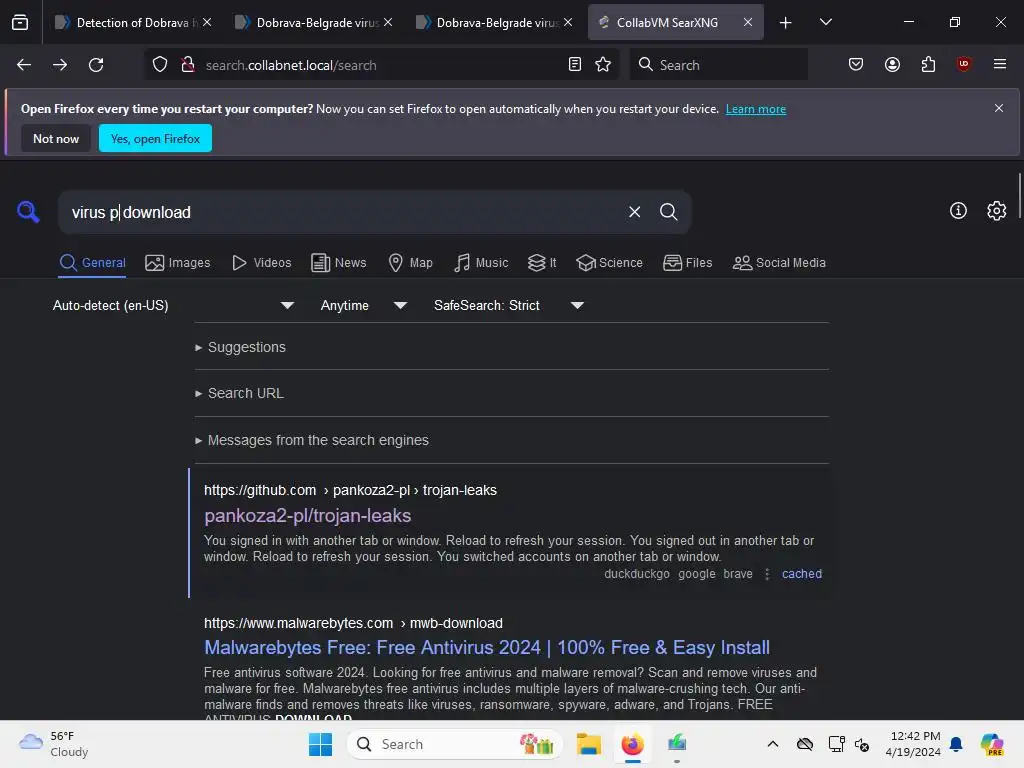The width and height of the screenshot is (1024, 768).
Task: Select Files search category
Action: (x=687, y=263)
